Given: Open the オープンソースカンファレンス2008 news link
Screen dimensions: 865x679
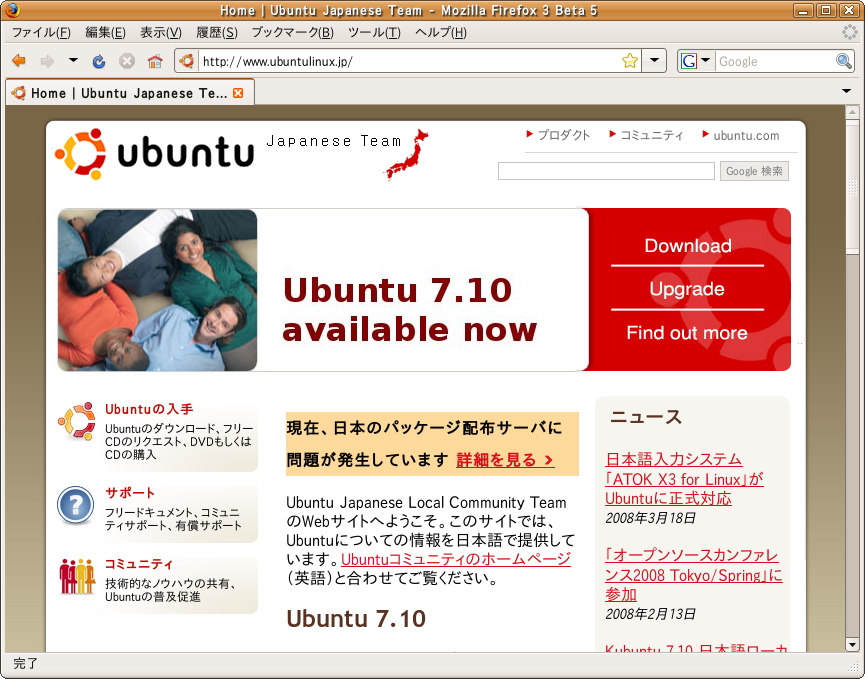Looking at the screenshot, I should [x=694, y=575].
